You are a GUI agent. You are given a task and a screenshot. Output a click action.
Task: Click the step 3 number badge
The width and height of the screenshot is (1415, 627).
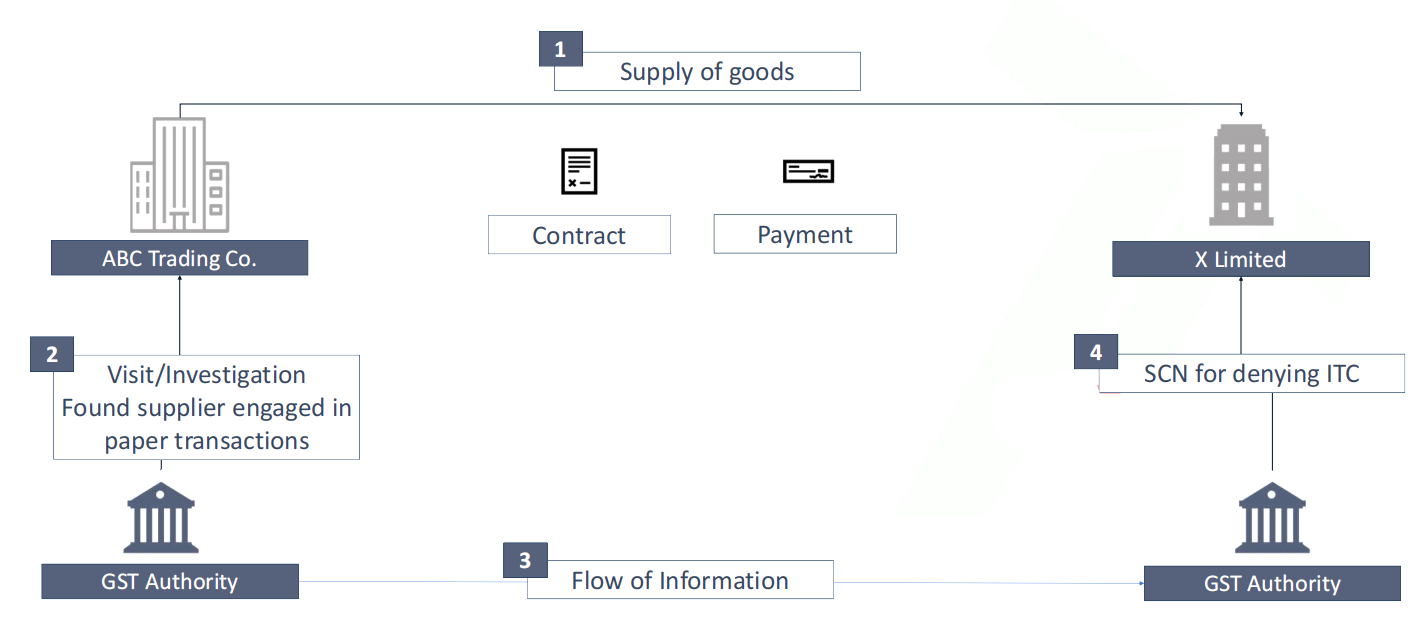tap(525, 561)
